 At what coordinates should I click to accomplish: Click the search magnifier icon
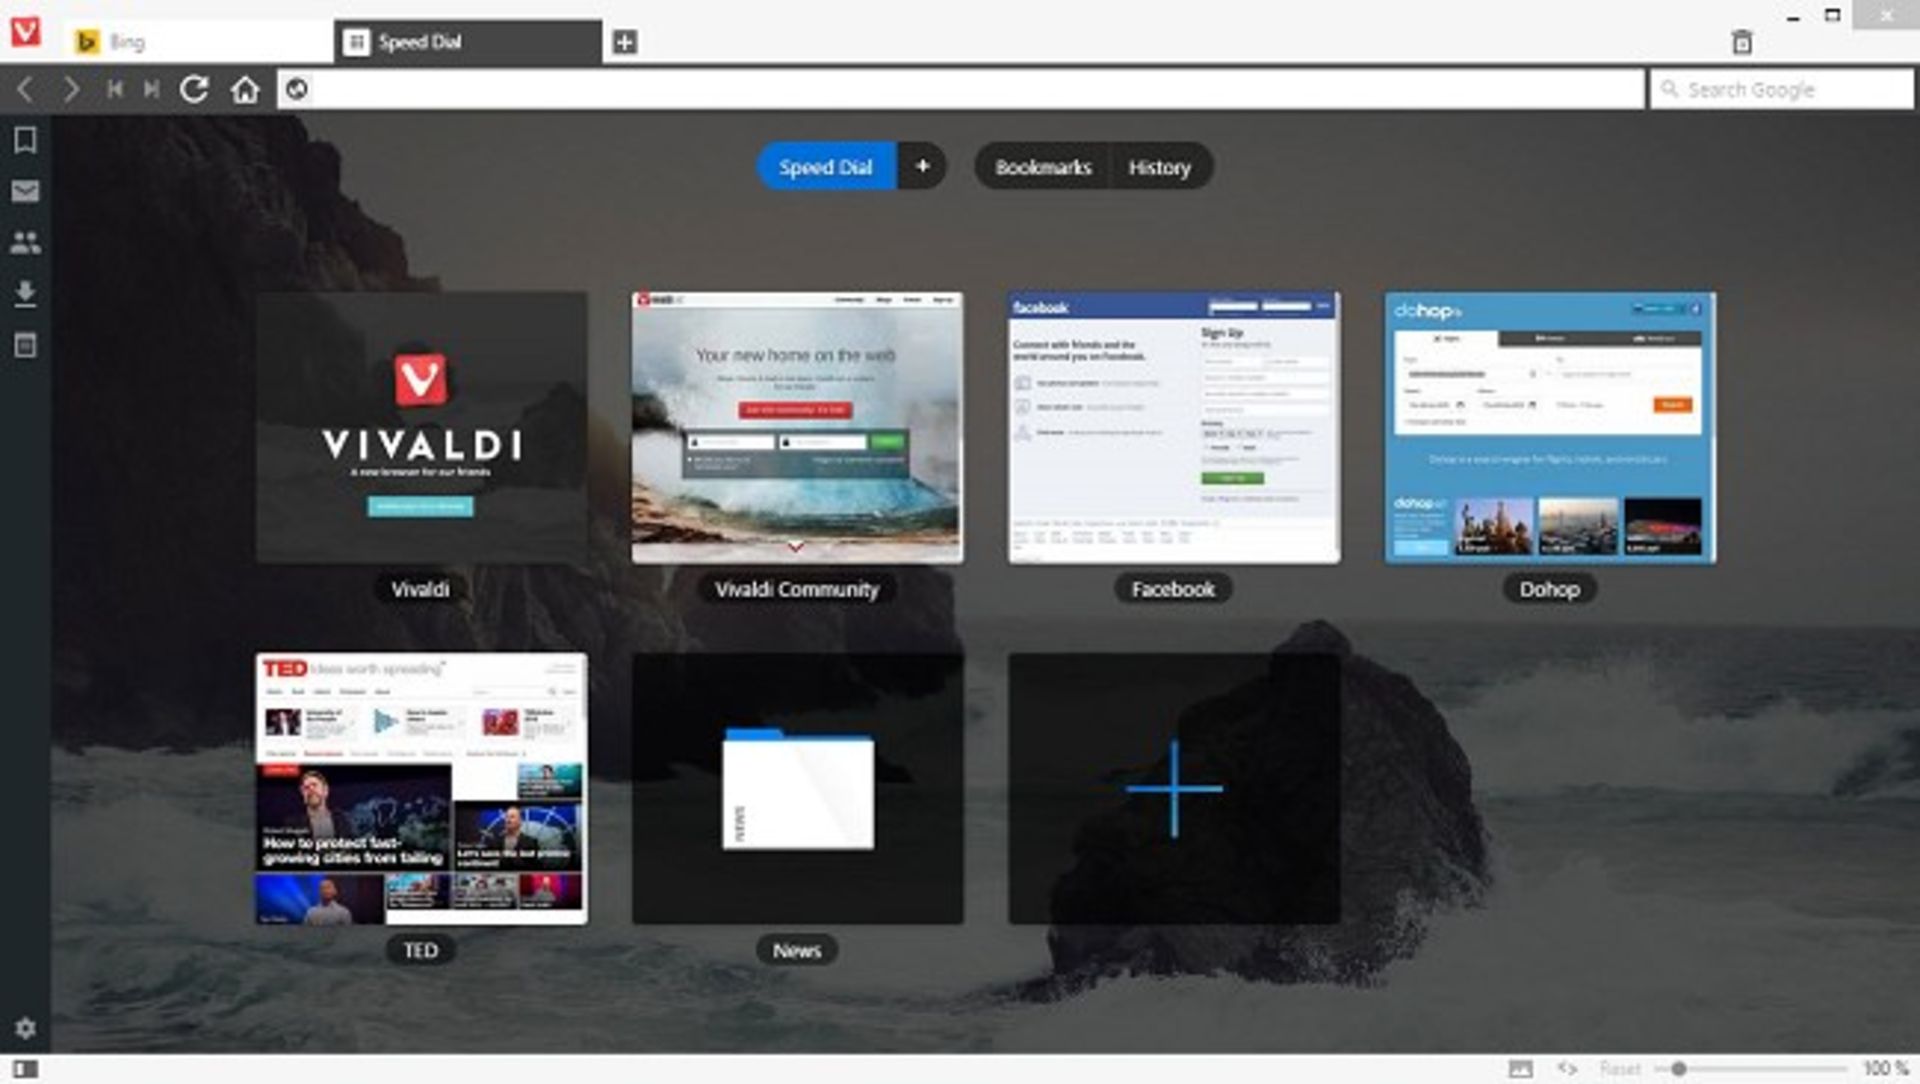coord(1669,89)
